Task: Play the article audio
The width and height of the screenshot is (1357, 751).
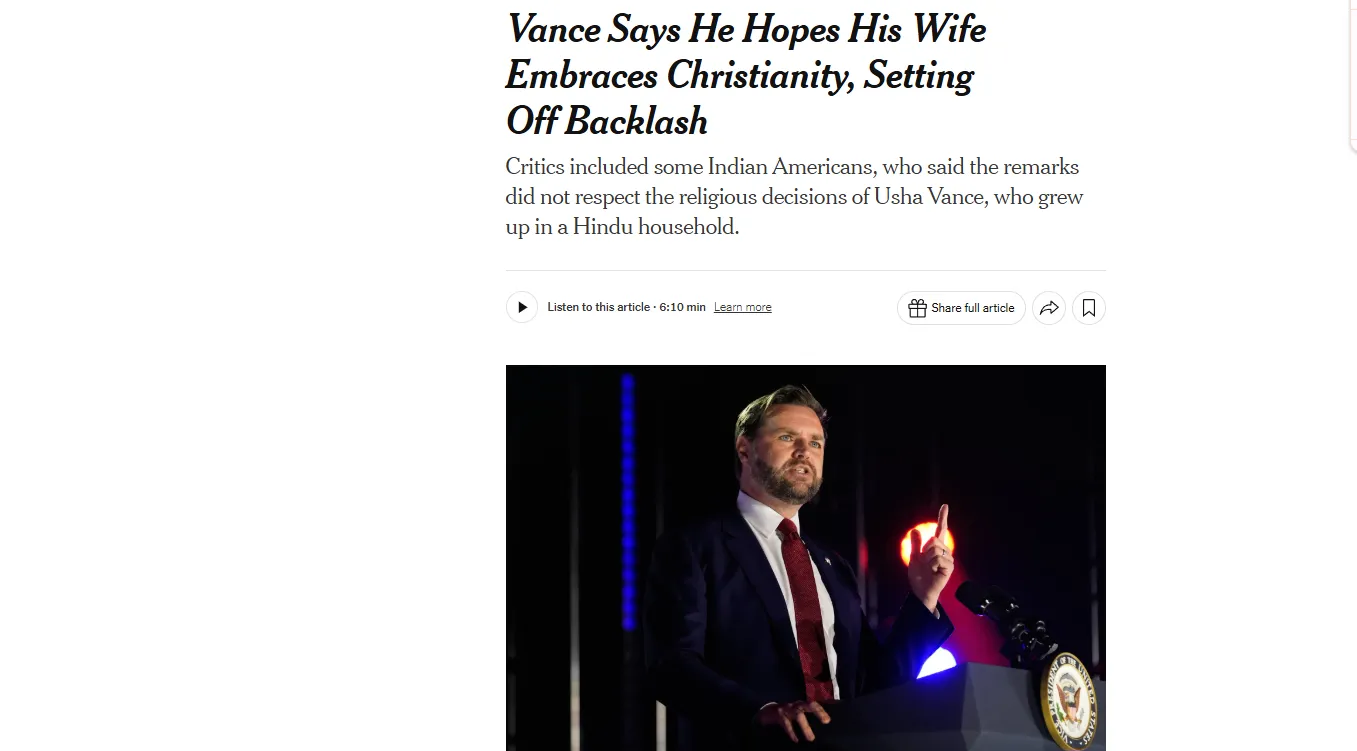Action: (x=521, y=307)
